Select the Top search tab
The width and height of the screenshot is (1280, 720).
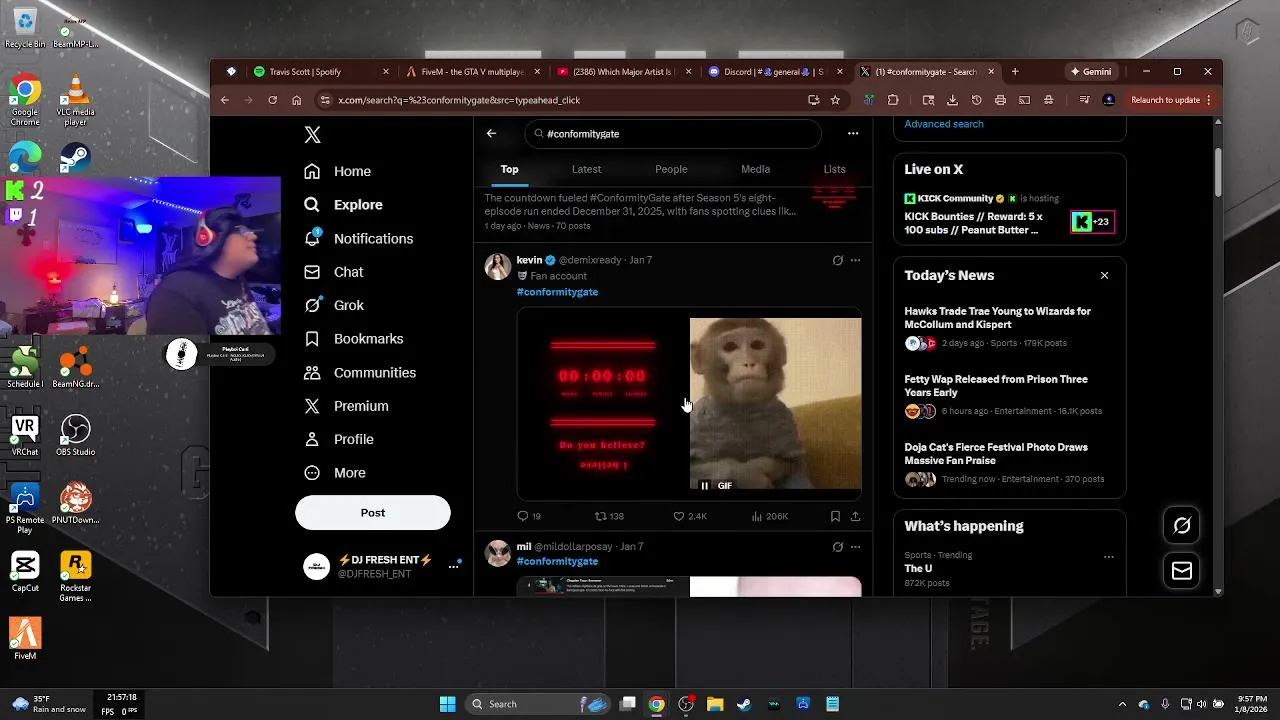click(509, 169)
